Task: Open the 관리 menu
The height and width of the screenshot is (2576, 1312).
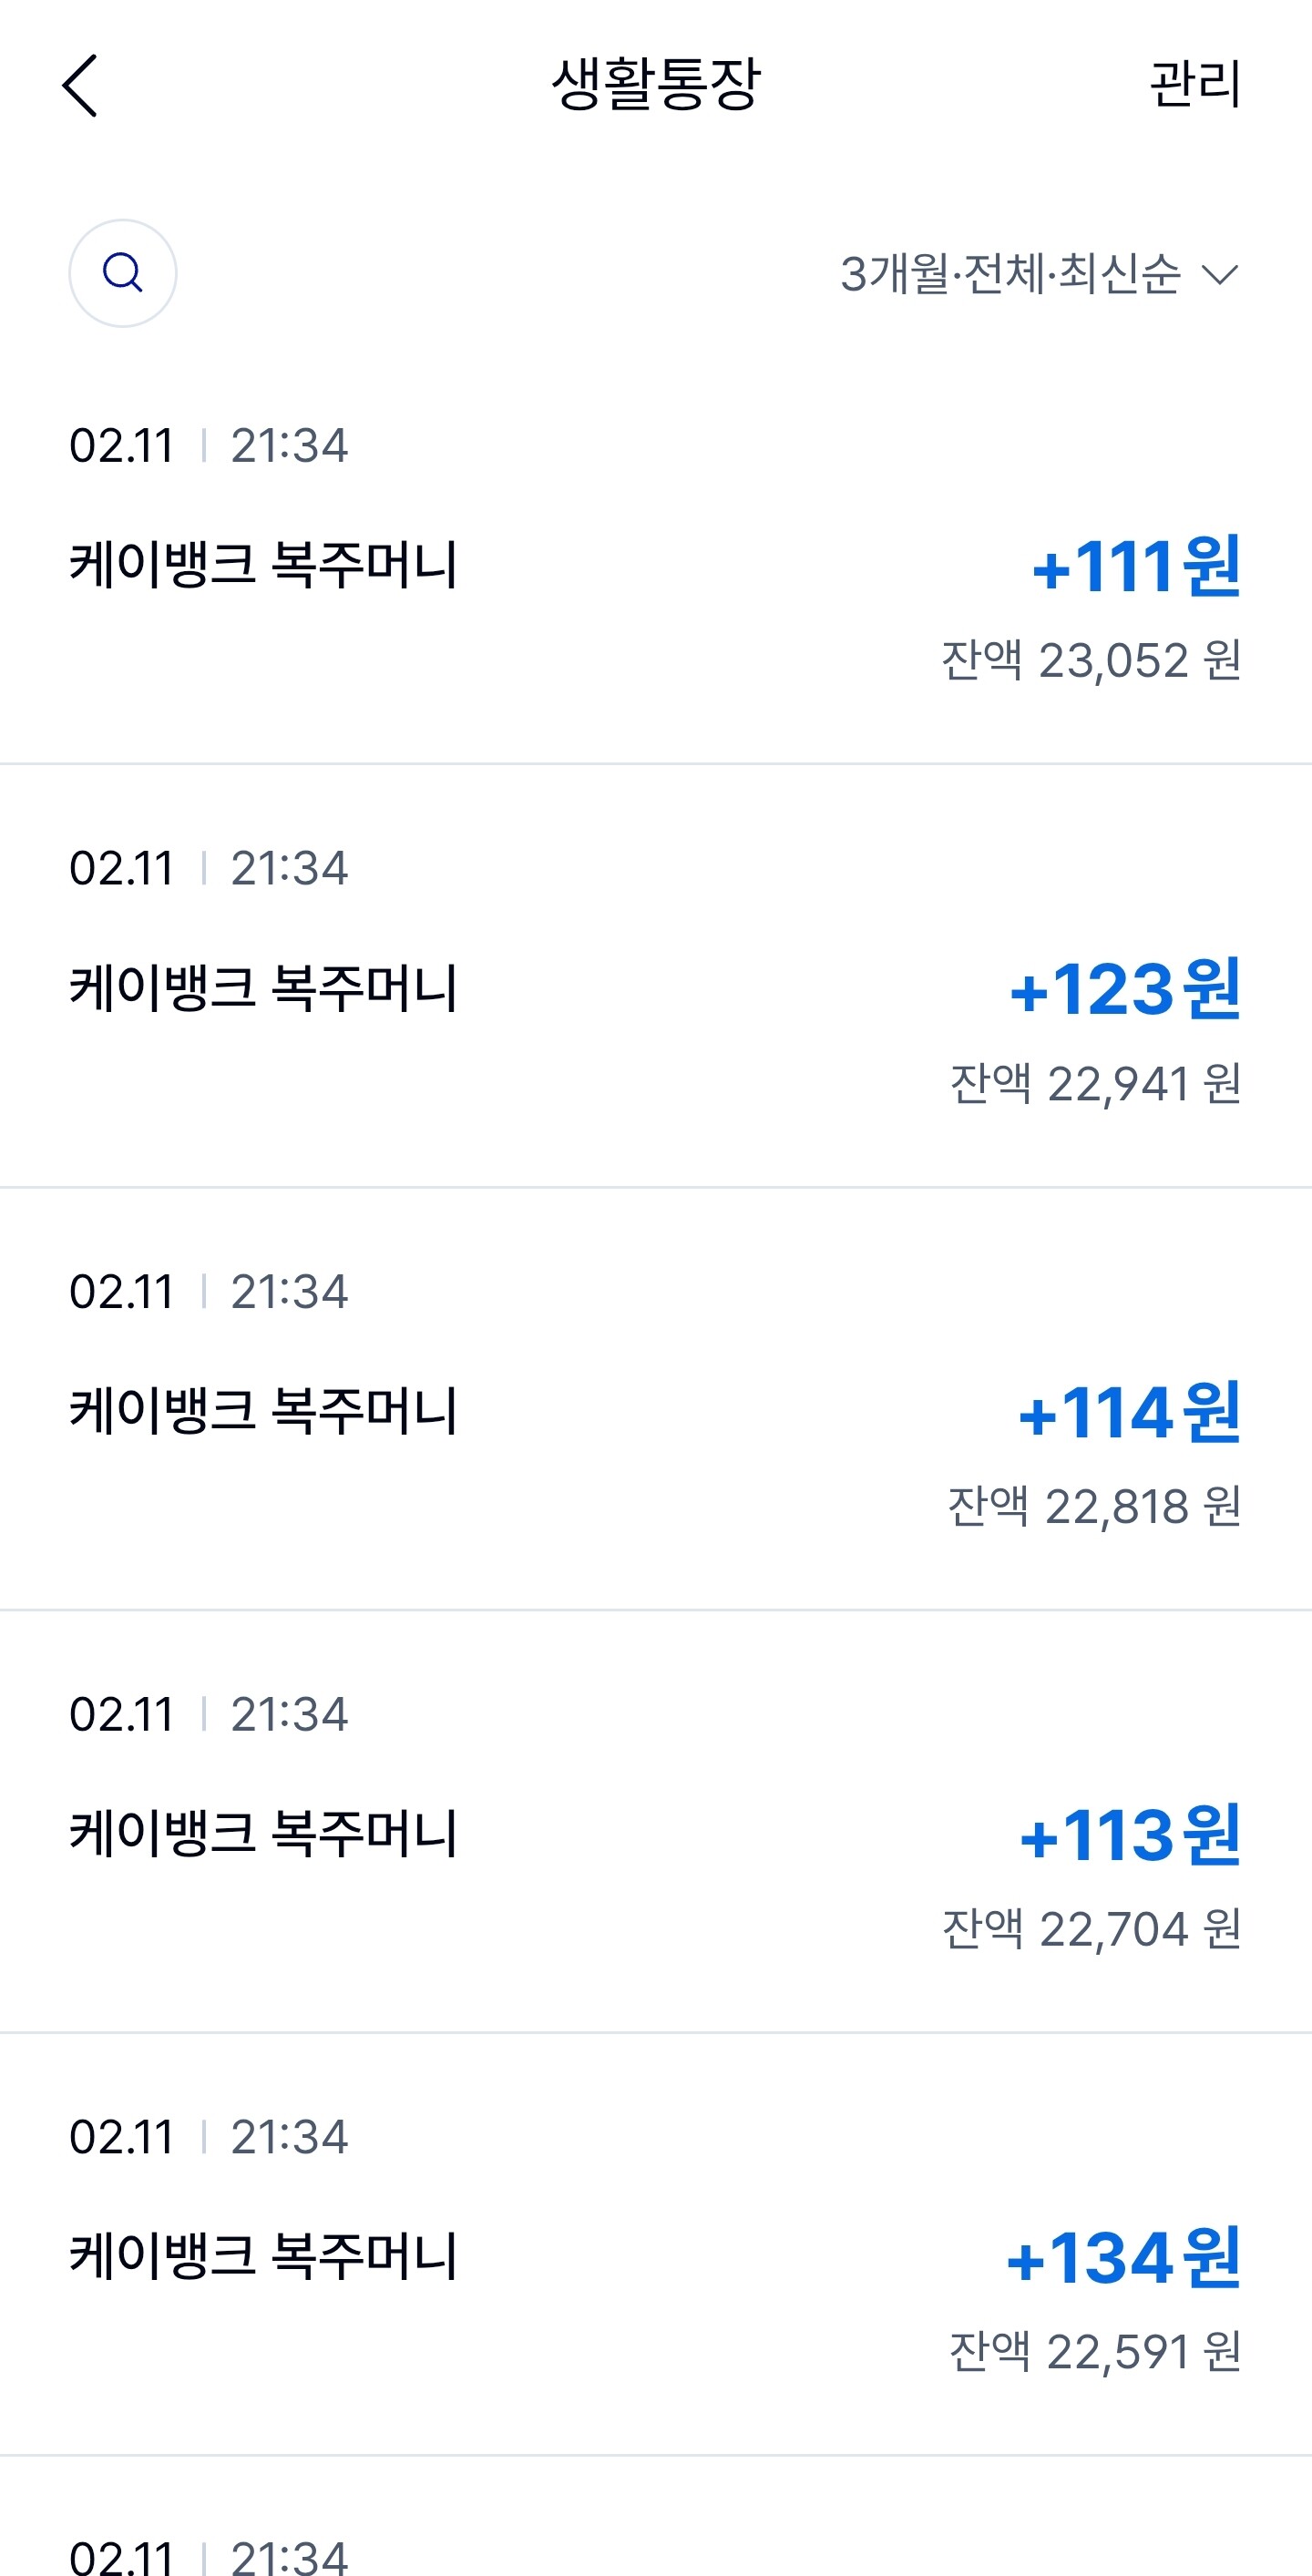Action: coord(1195,84)
